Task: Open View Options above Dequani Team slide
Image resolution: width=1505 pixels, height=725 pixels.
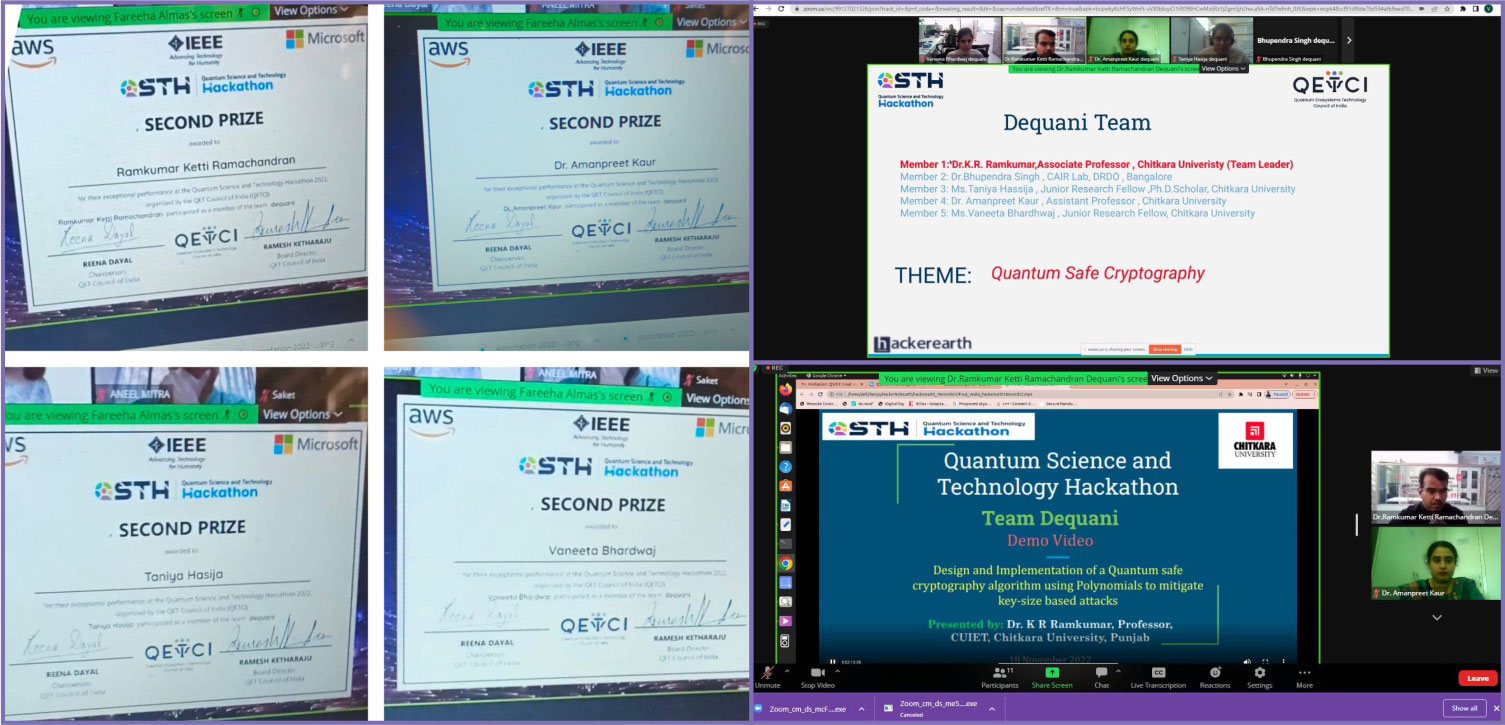Action: [1223, 69]
